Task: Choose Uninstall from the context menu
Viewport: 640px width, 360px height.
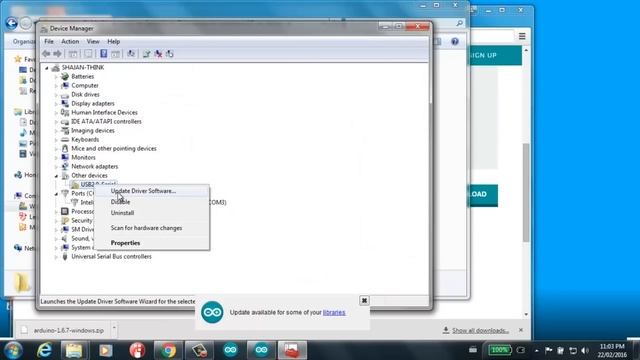Action: 152,213
